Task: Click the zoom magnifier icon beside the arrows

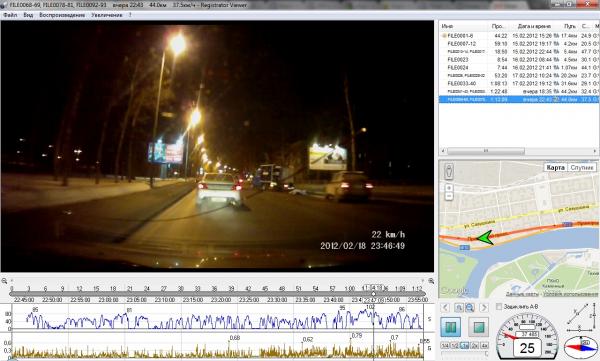Action: (x=470, y=307)
